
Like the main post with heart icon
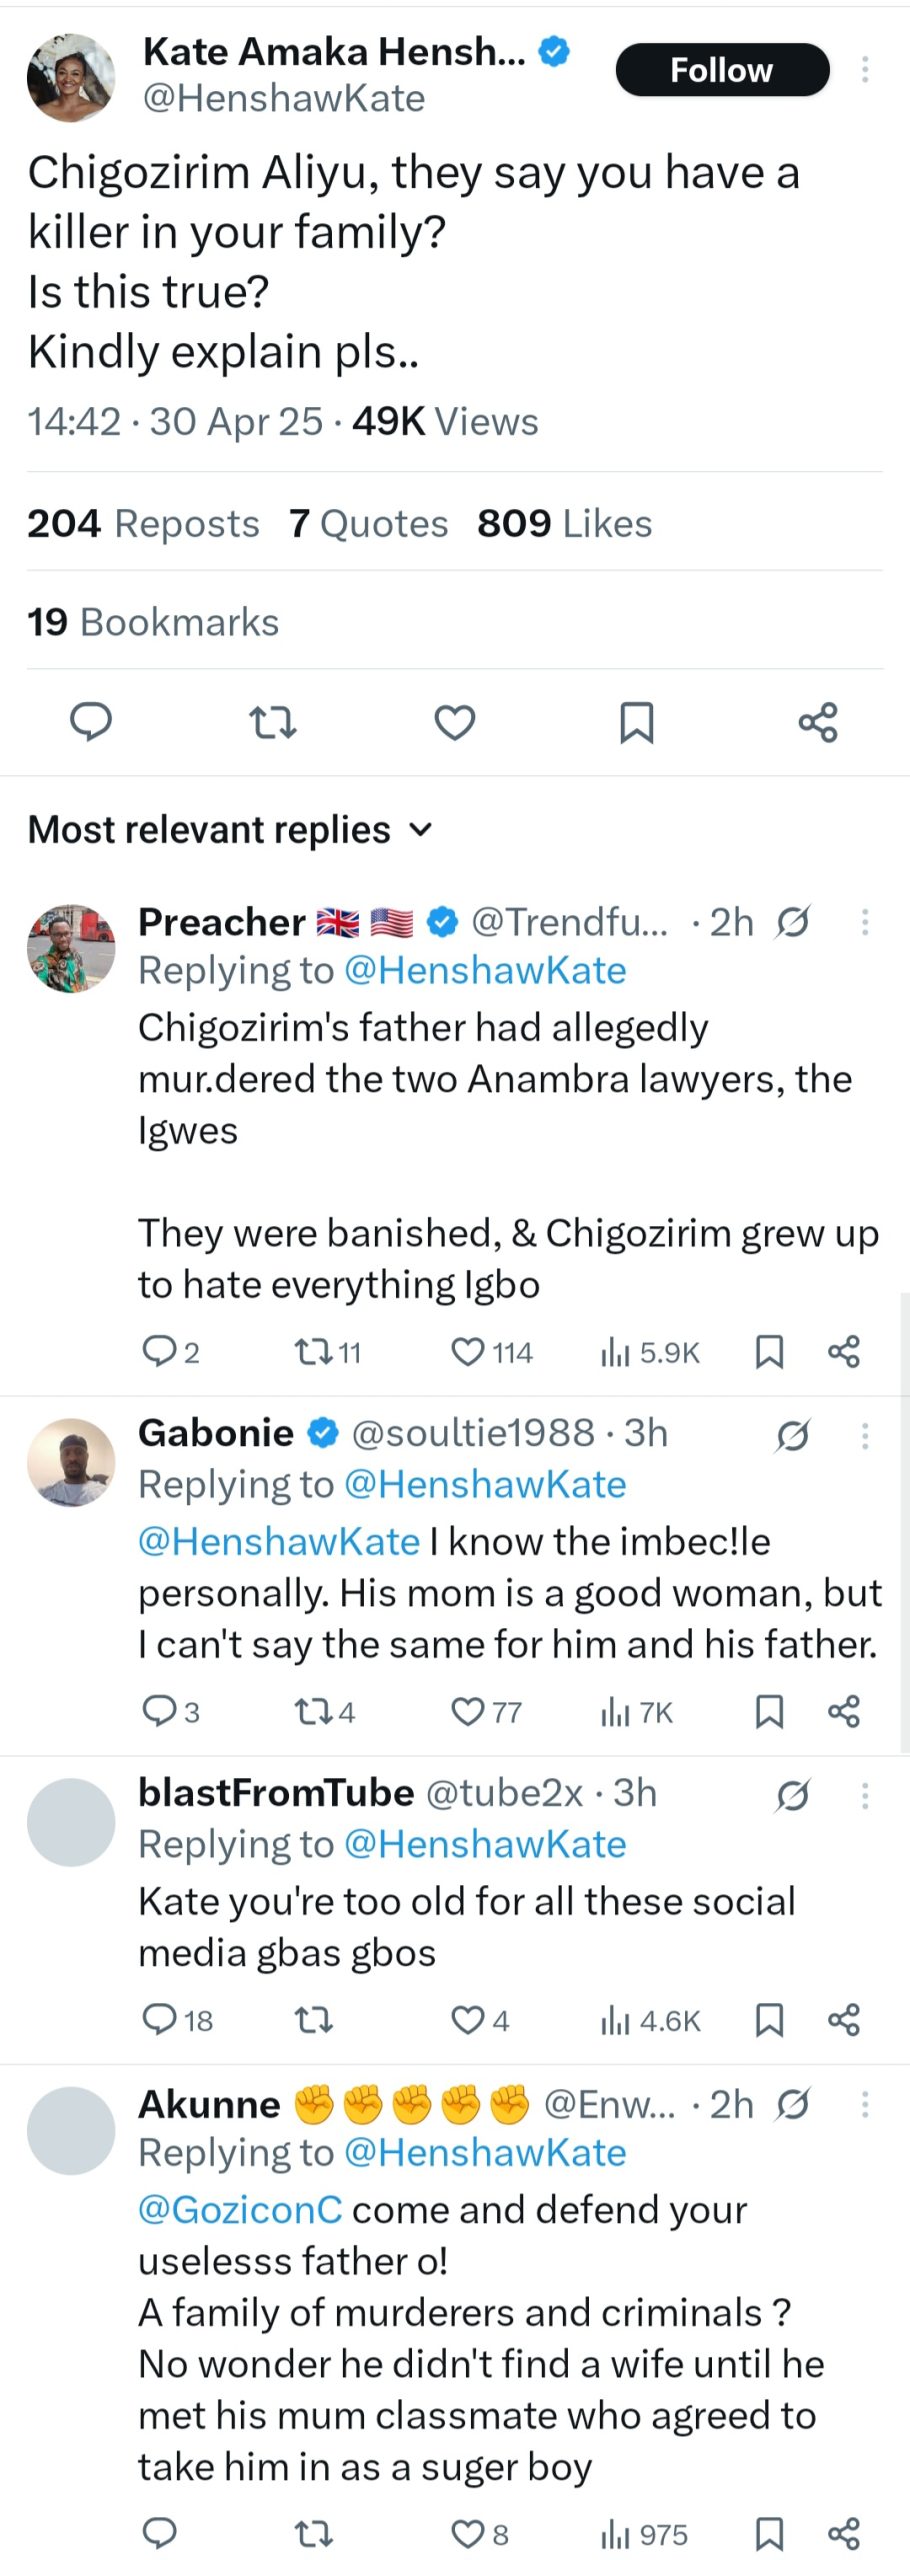point(454,722)
